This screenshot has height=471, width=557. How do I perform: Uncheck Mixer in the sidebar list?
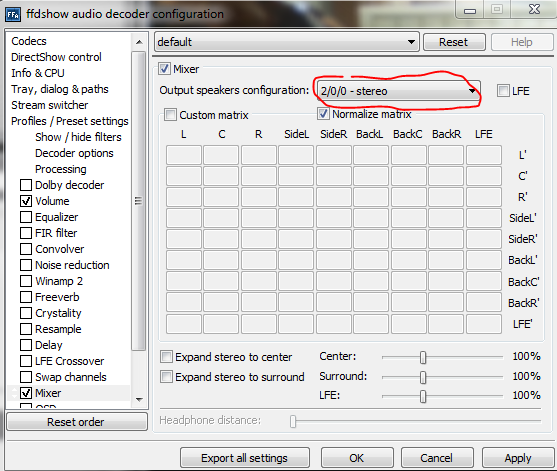pyautogui.click(x=26, y=393)
